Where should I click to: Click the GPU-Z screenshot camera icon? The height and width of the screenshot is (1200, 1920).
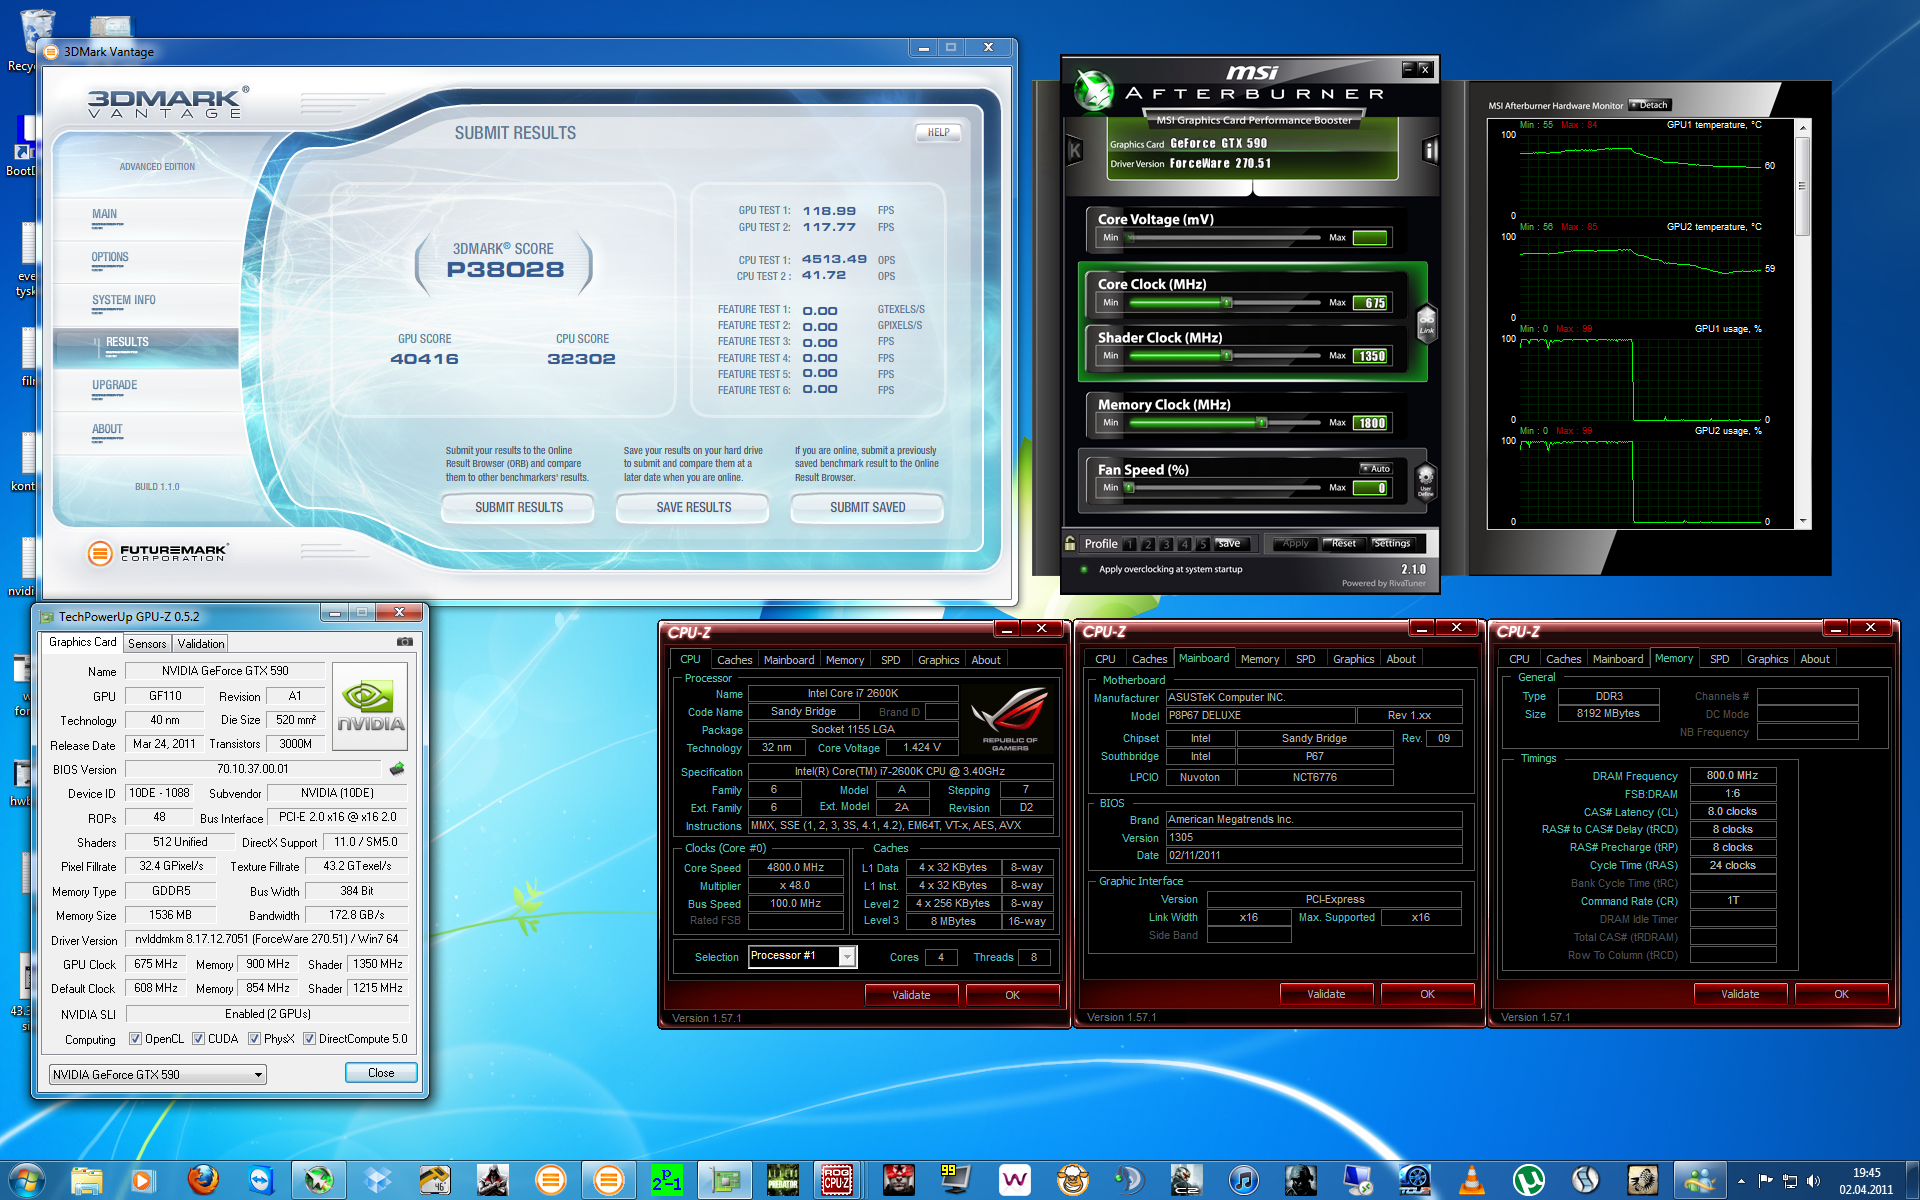405,642
